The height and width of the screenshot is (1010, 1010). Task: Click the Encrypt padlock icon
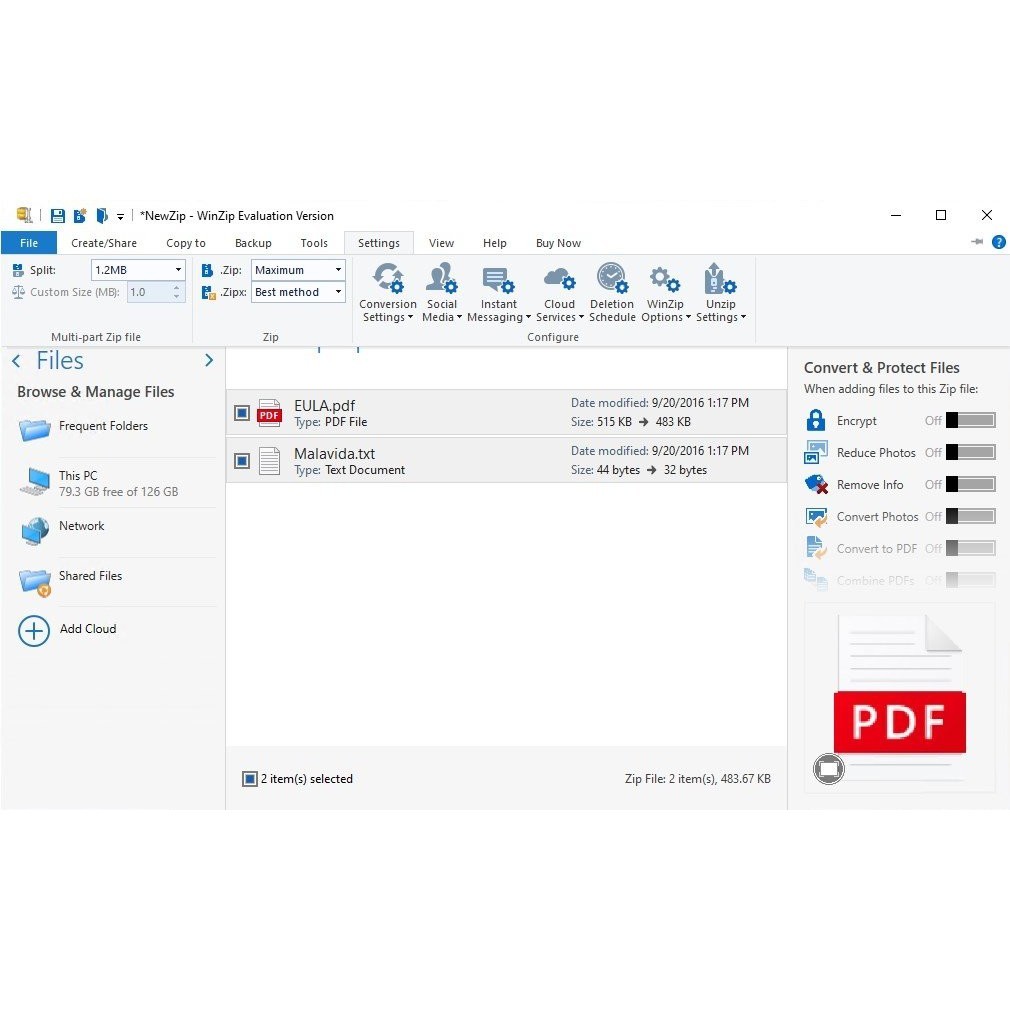(815, 420)
